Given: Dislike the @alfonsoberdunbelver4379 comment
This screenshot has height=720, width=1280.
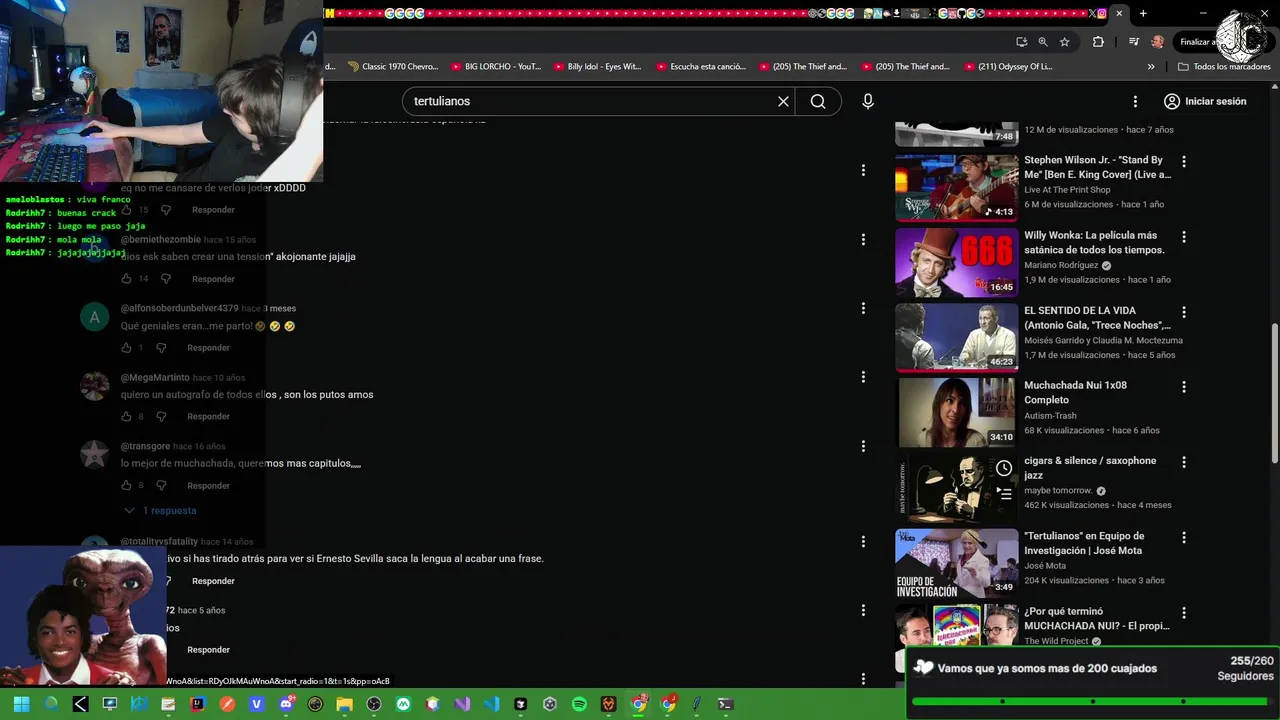Looking at the screenshot, I should [x=162, y=348].
